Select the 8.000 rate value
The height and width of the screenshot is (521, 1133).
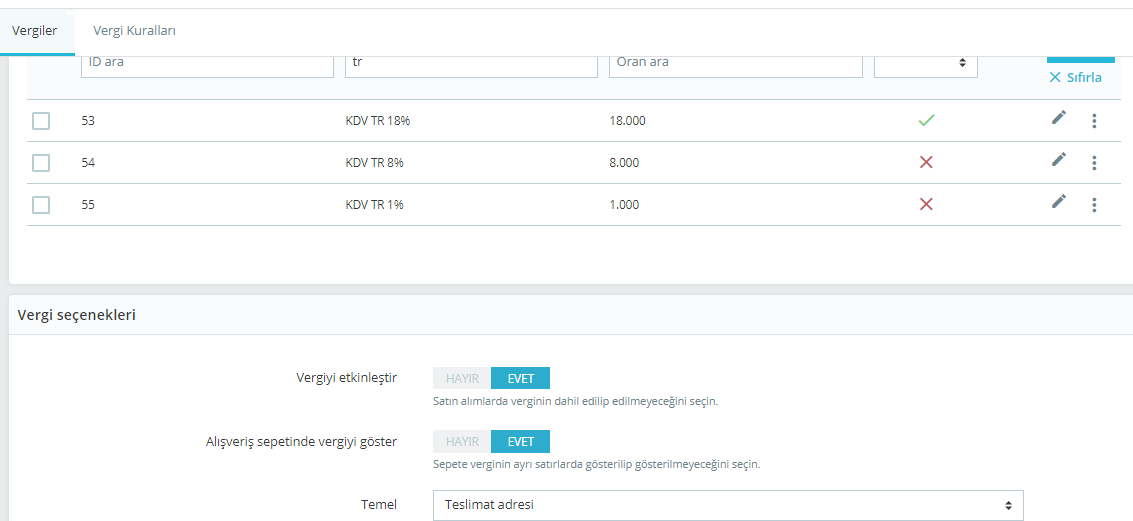[624, 163]
